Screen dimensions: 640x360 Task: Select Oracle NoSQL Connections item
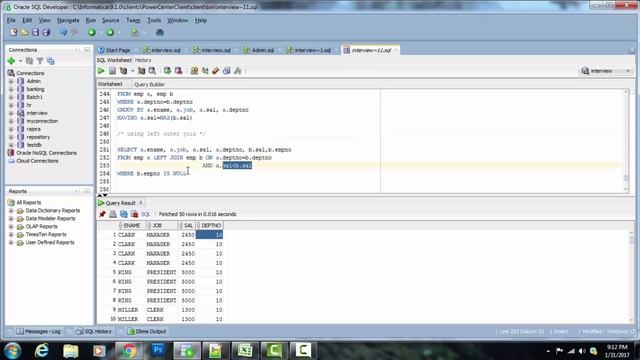[x=46, y=153]
